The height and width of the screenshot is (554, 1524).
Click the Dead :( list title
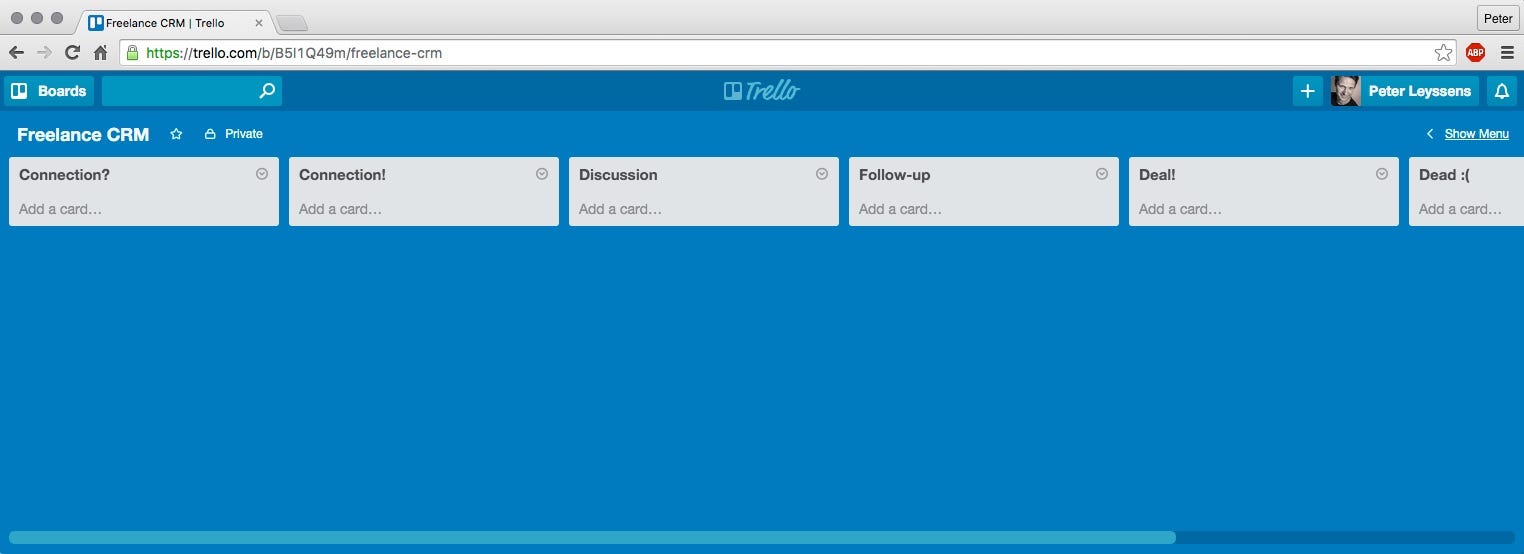tap(1444, 174)
